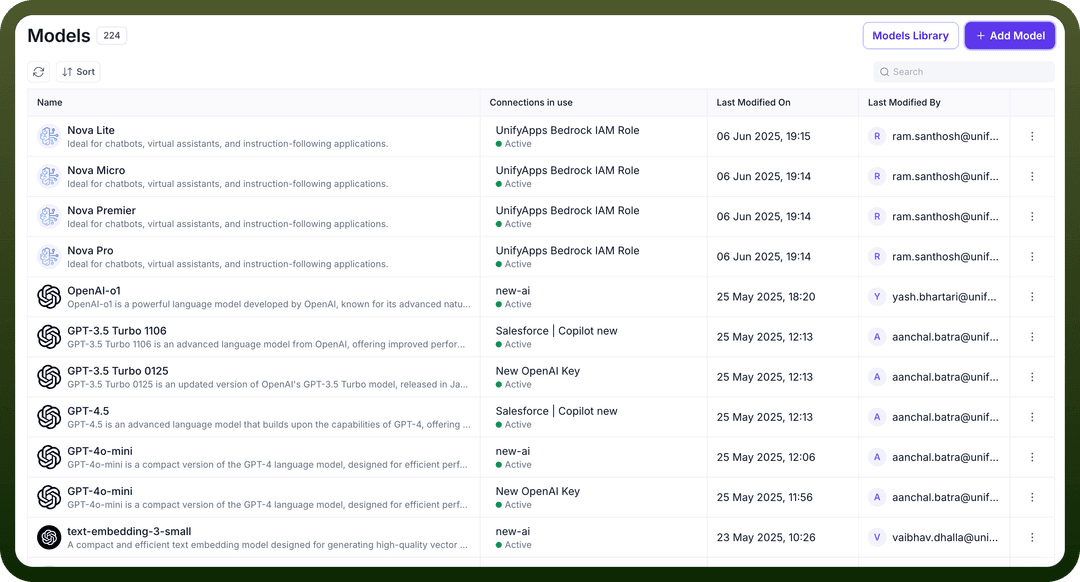The image size is (1080, 582).
Task: Click the Y avatar for yash.bhartari
Action: pyautogui.click(x=877, y=297)
